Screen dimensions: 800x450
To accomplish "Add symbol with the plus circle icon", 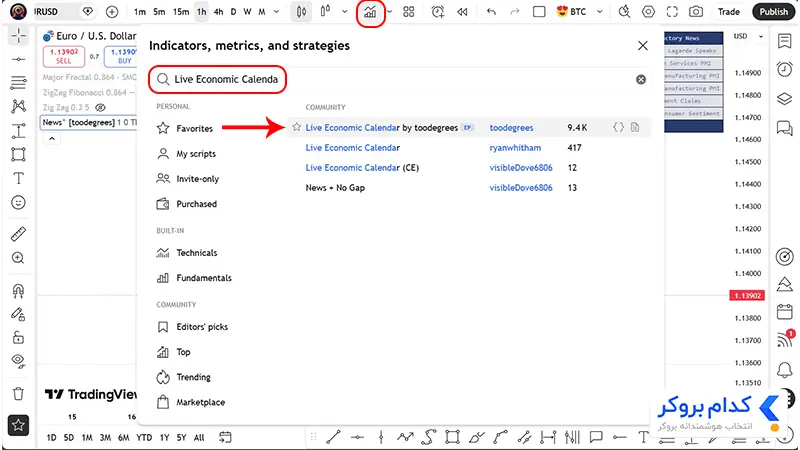I will [112, 12].
